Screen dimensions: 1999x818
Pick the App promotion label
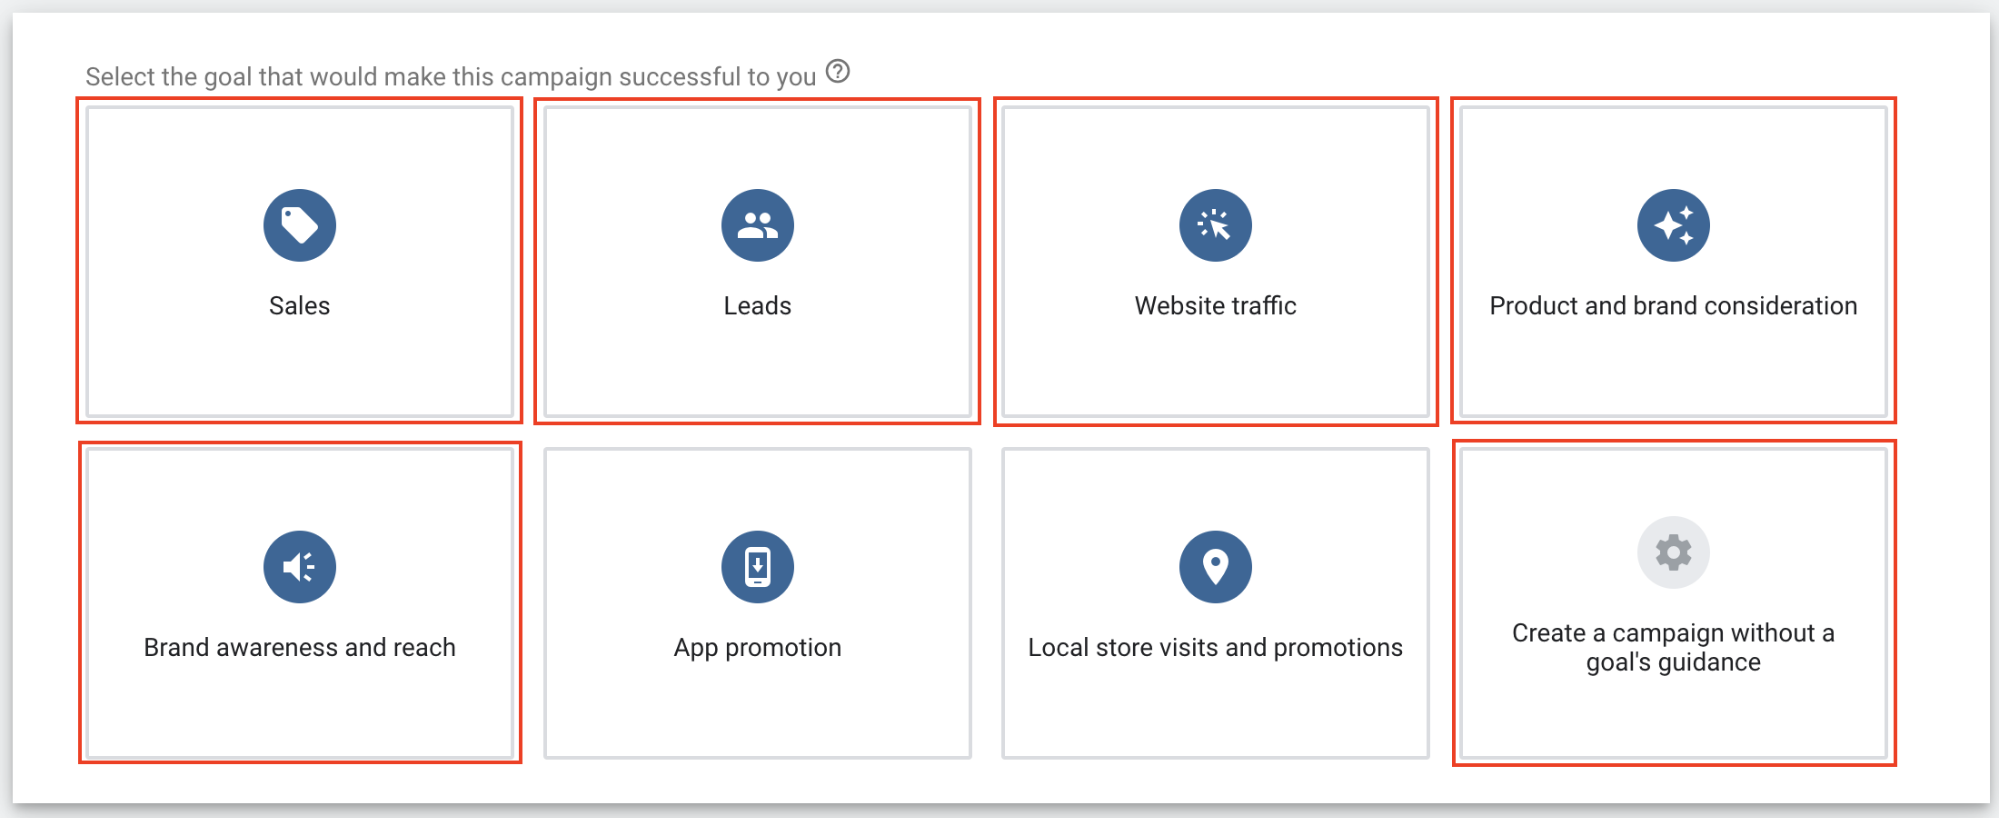click(757, 648)
